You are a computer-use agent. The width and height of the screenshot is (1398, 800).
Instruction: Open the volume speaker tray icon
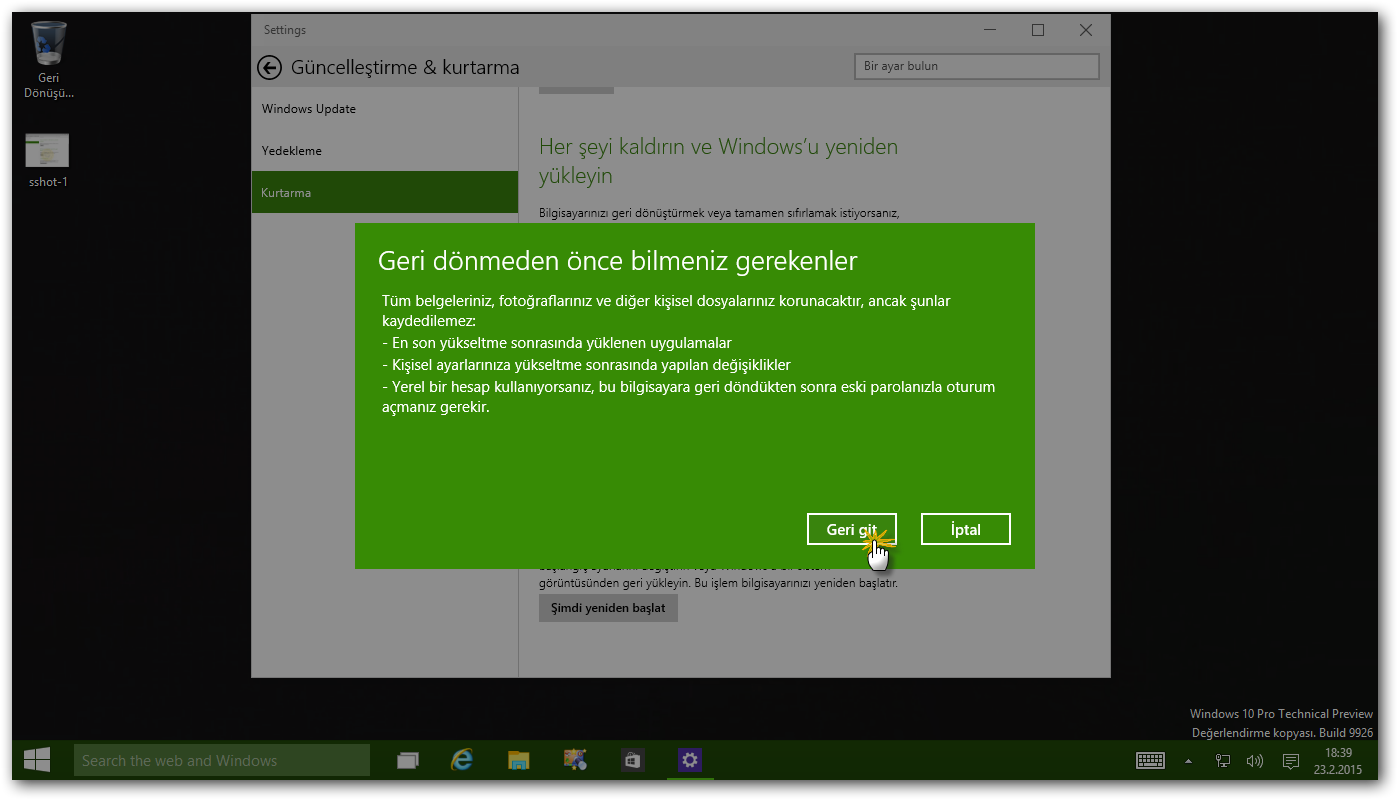click(x=1255, y=761)
